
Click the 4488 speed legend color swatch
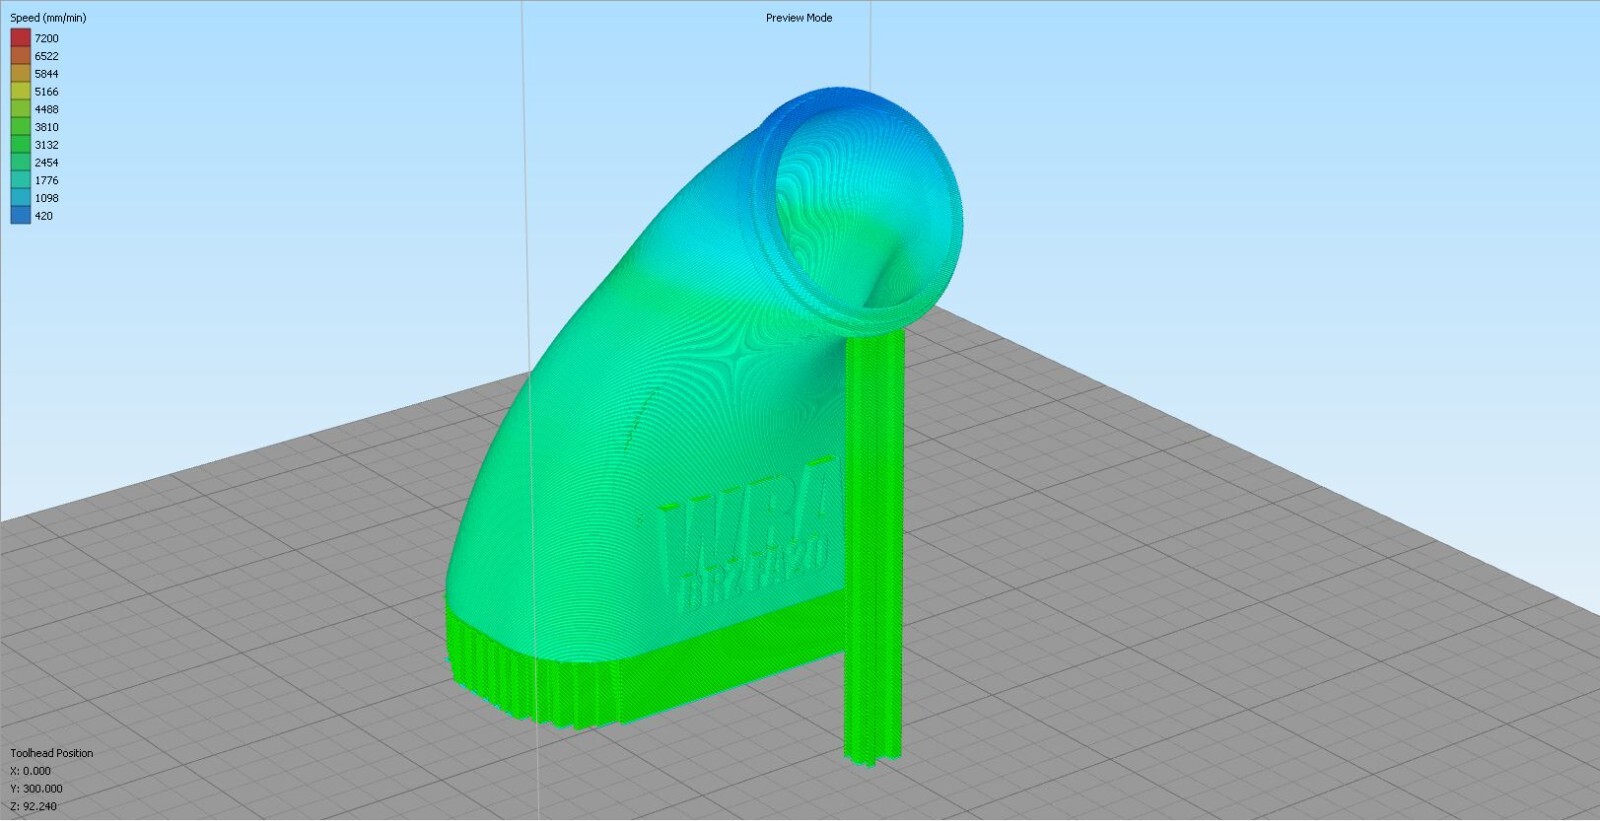[20, 109]
